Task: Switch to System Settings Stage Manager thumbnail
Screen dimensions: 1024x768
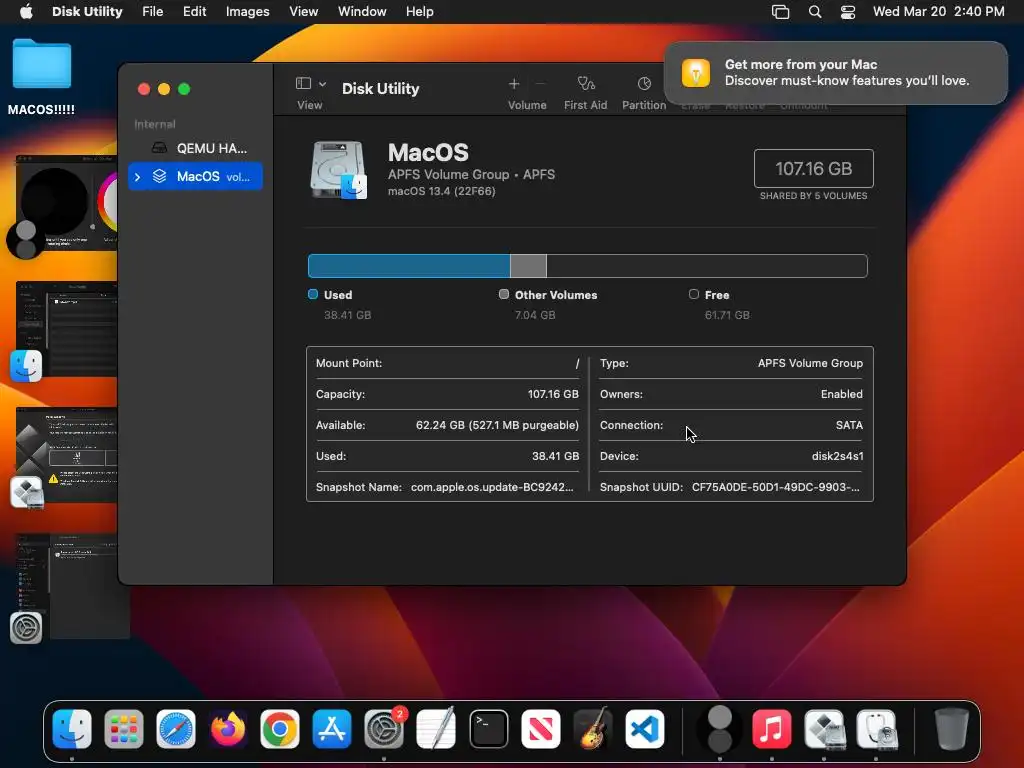Action: tap(73, 586)
